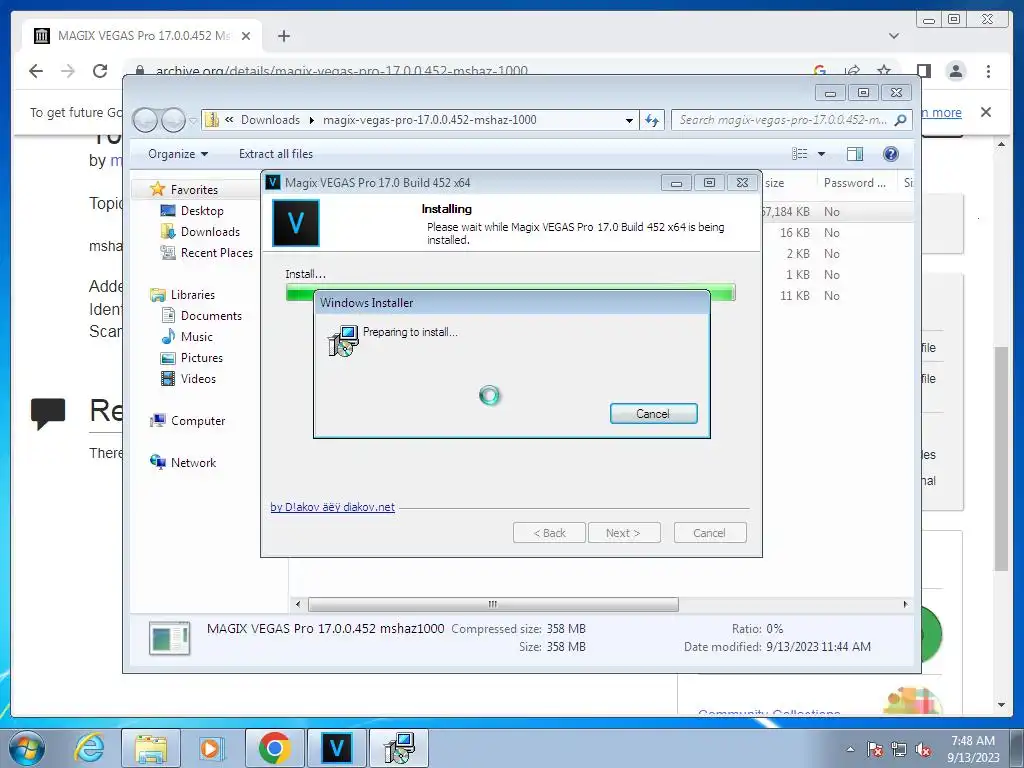Open Windows Media Player taskbar icon
Image resolution: width=1024 pixels, height=768 pixels.
(212, 748)
